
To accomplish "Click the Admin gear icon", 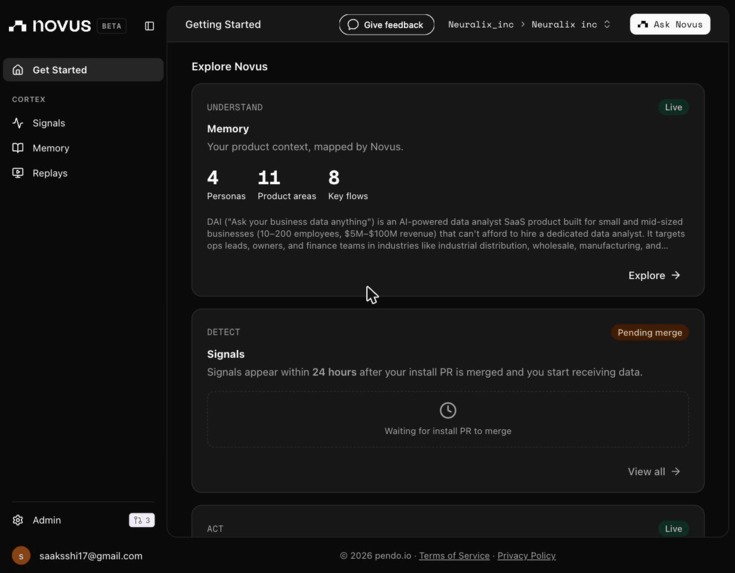I will click(18, 520).
